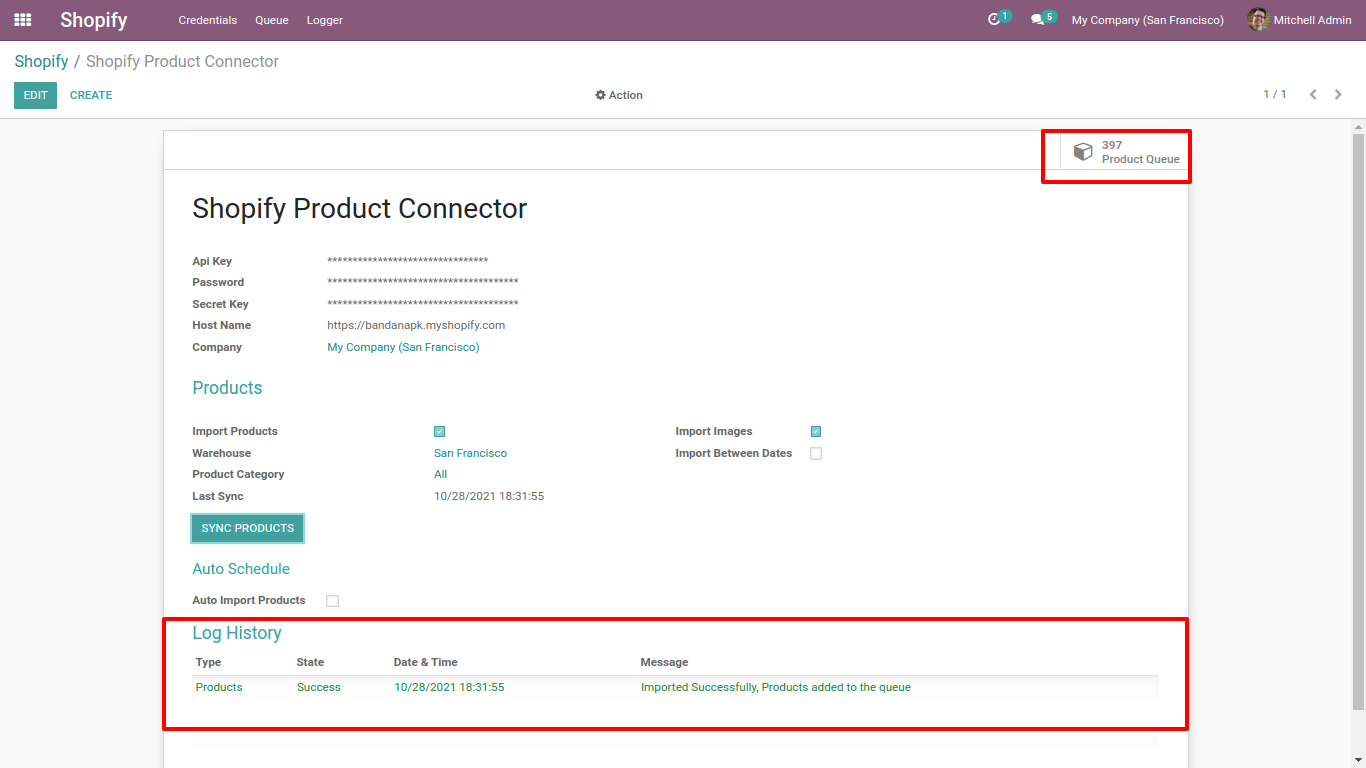Toggle the Import Products checkbox
This screenshot has height=768, width=1366.
pyautogui.click(x=439, y=432)
